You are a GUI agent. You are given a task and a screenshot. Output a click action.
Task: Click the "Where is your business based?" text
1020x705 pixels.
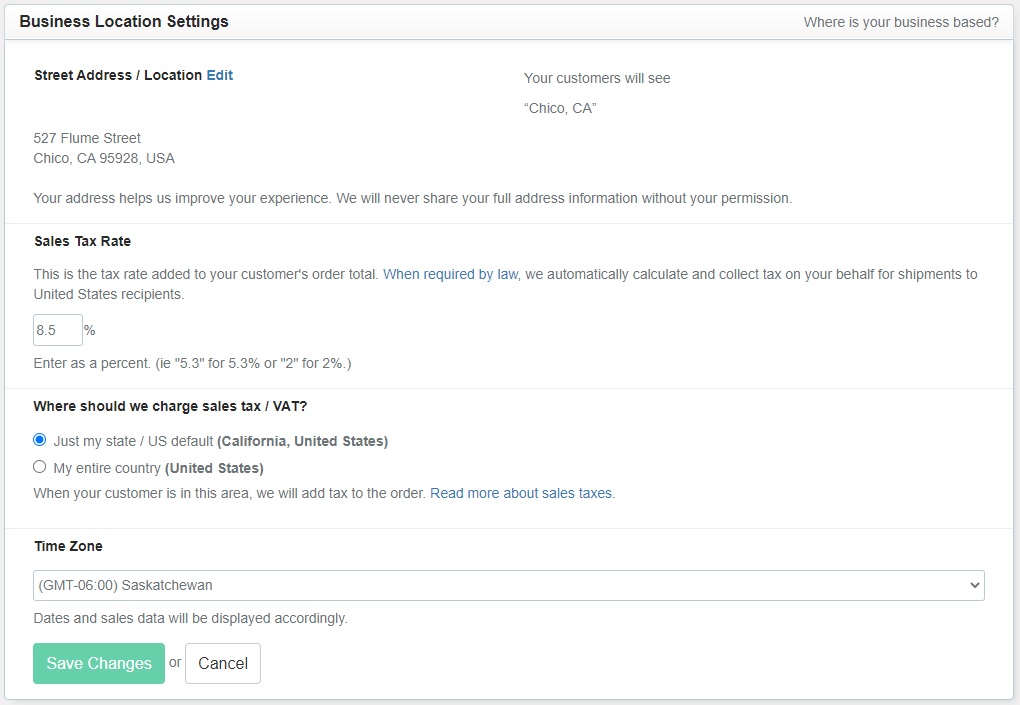coord(900,22)
